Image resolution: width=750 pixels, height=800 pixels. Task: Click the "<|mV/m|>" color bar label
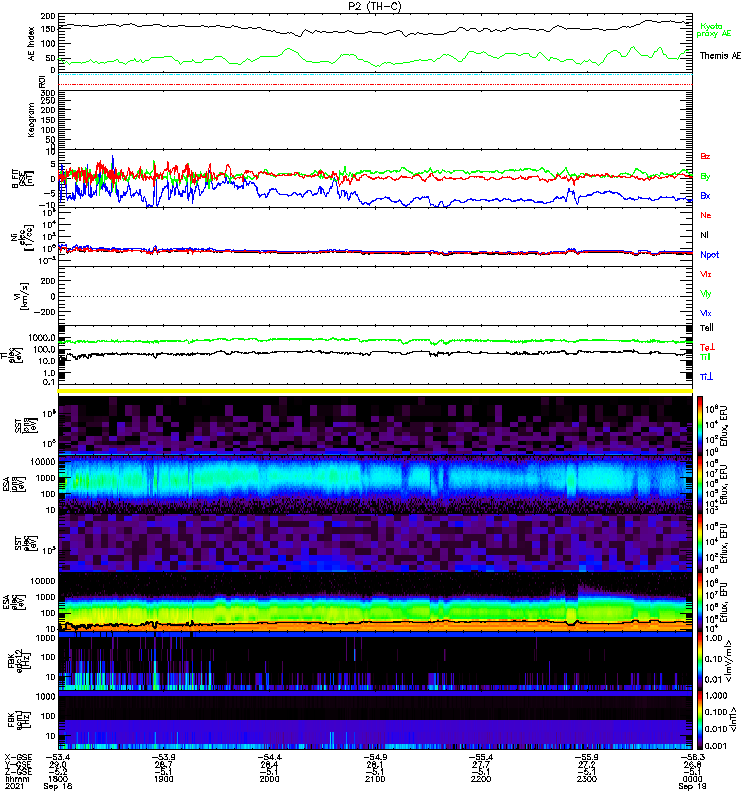[728, 661]
